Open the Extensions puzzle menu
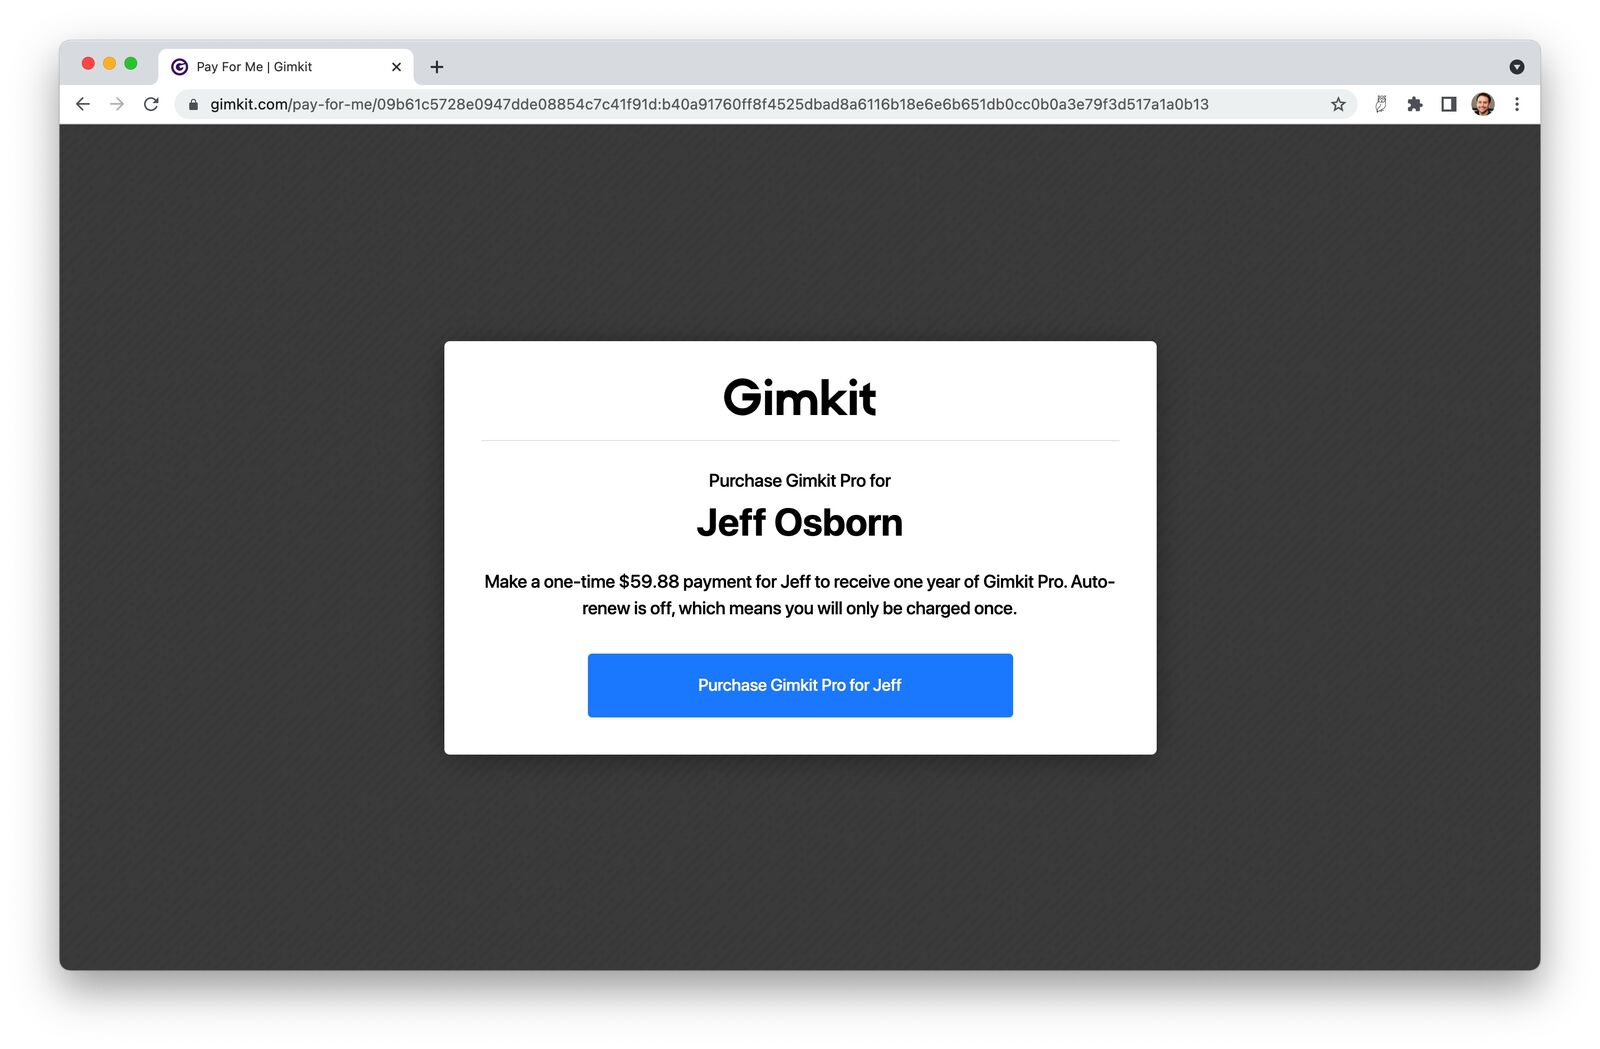The width and height of the screenshot is (1600, 1049). [1415, 104]
